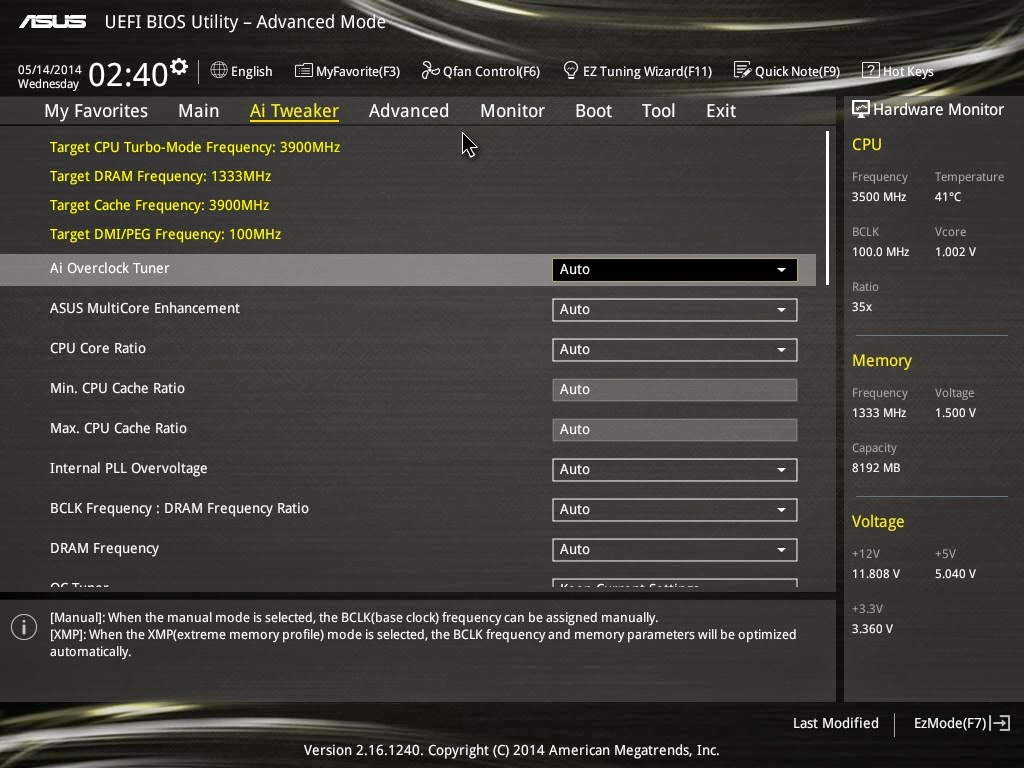Switch to the Boot tab
The height and width of the screenshot is (768, 1024).
[594, 110]
